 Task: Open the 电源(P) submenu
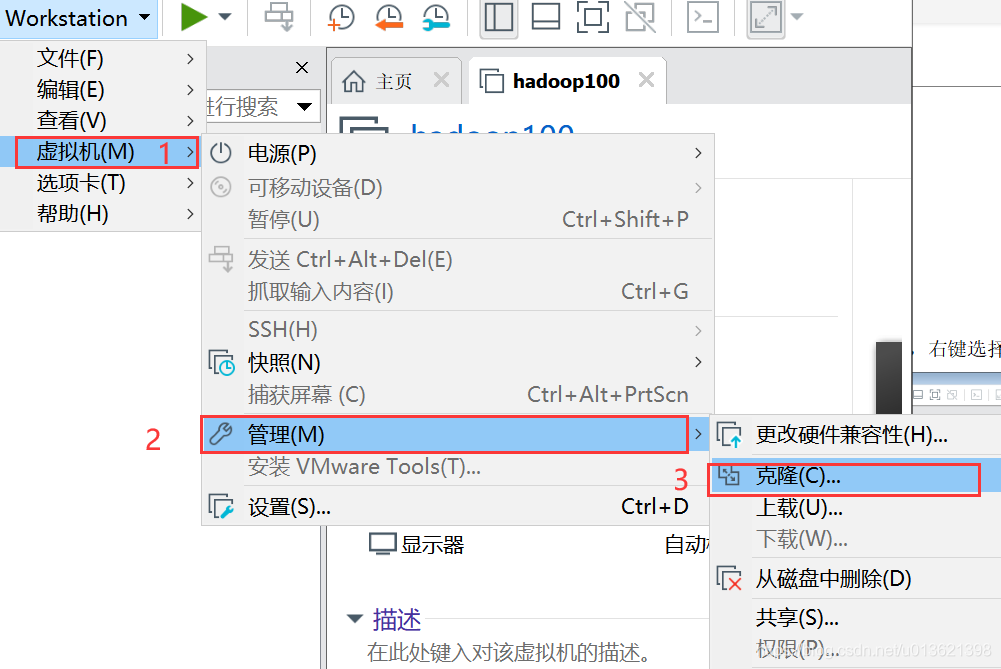457,153
